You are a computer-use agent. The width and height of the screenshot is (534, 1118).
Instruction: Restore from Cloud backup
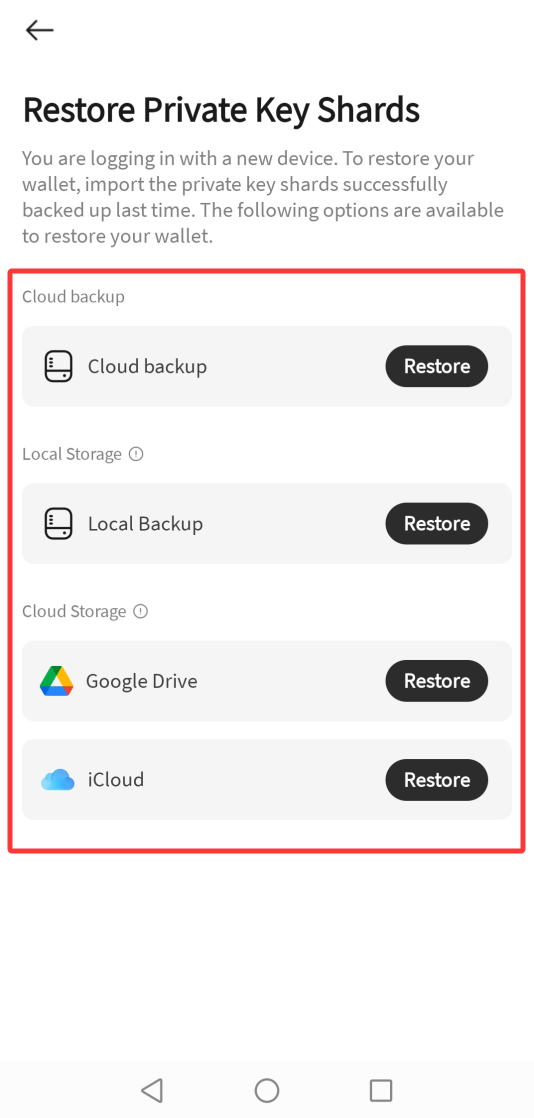click(x=437, y=366)
